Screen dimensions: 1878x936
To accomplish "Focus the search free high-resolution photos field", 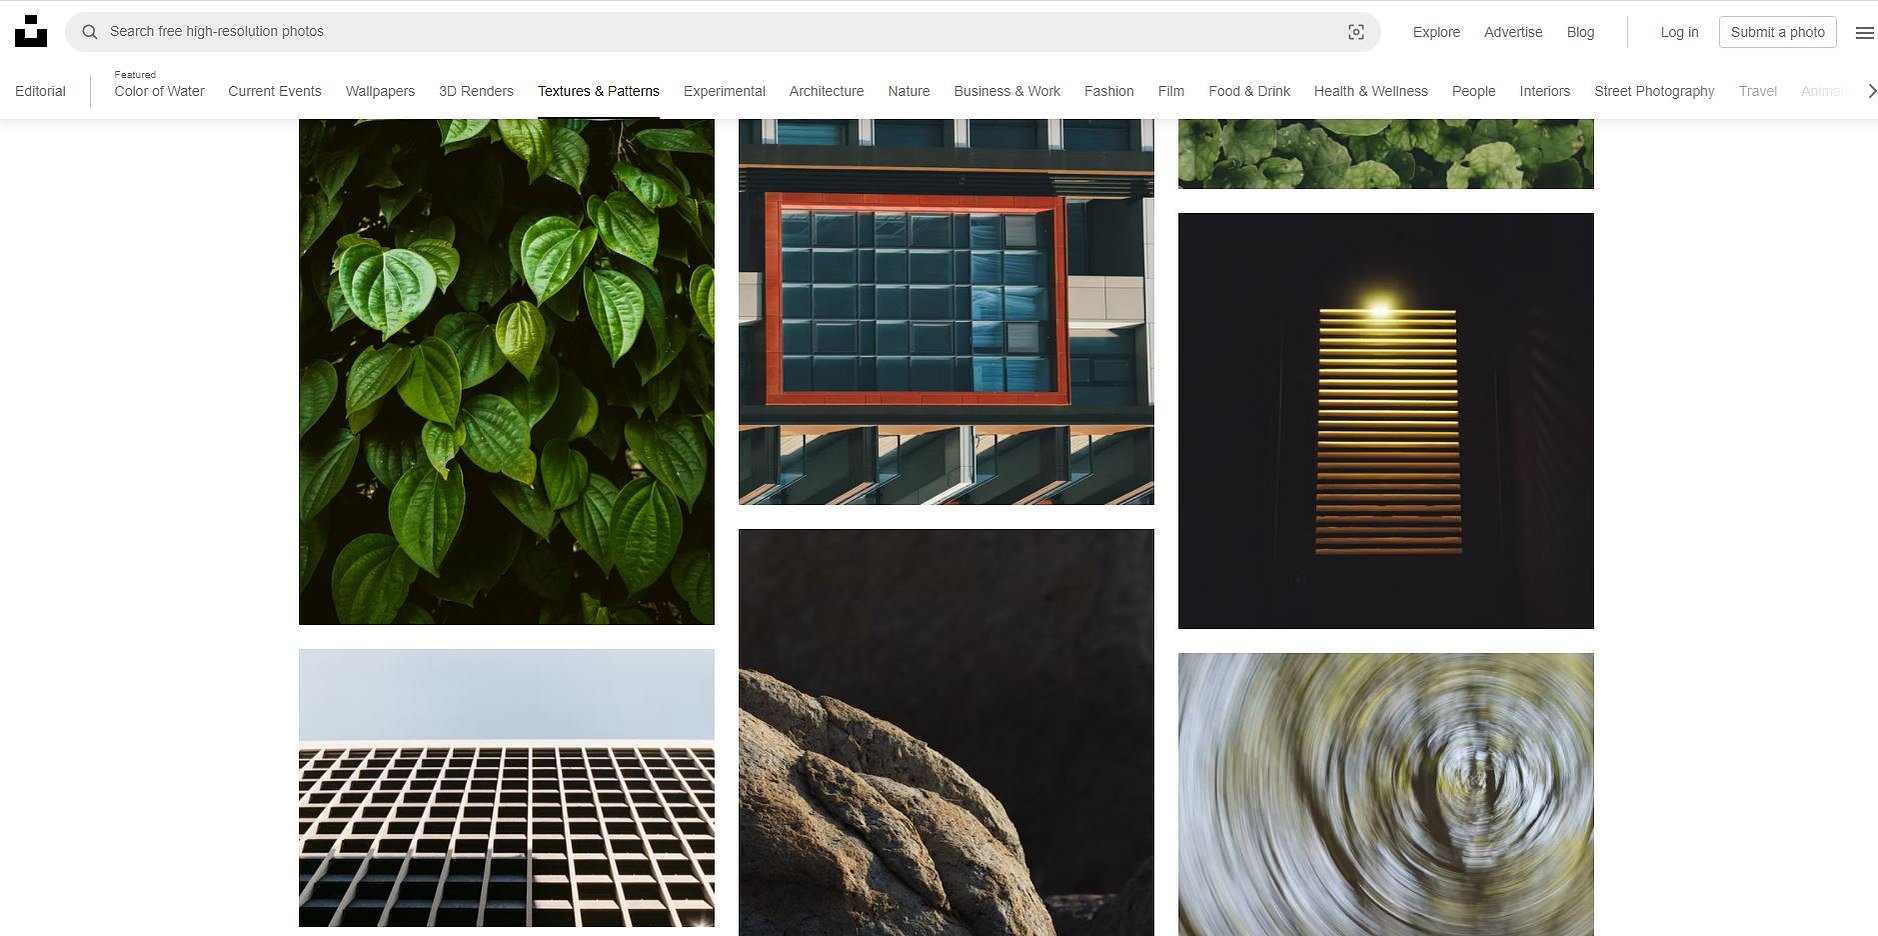I will (x=723, y=32).
